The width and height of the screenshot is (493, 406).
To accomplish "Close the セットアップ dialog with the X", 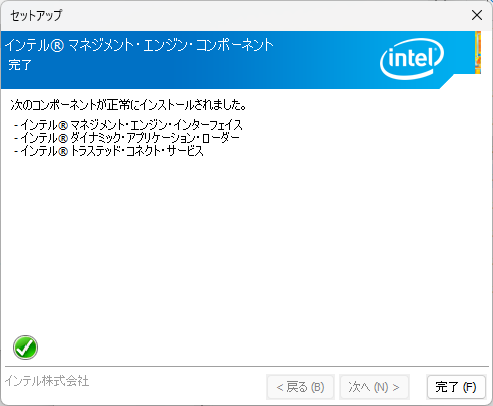I will click(x=477, y=15).
